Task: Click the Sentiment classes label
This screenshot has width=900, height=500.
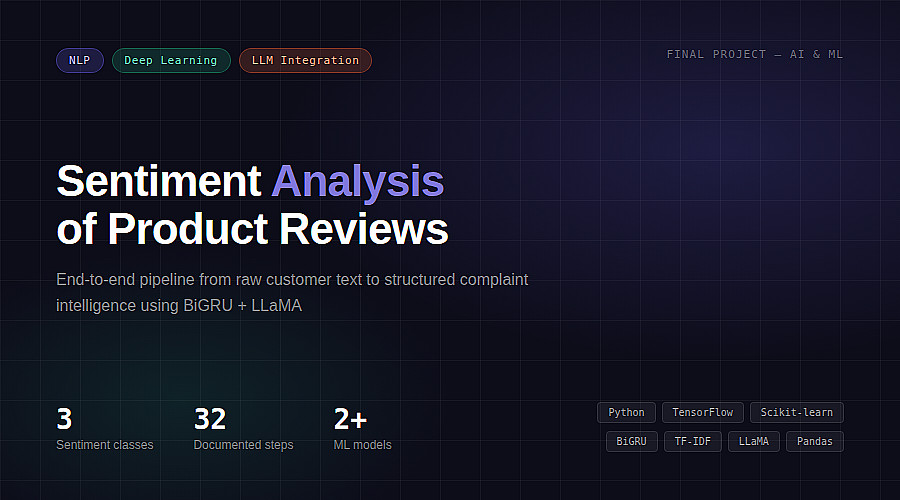Action: pyautogui.click(x=105, y=445)
